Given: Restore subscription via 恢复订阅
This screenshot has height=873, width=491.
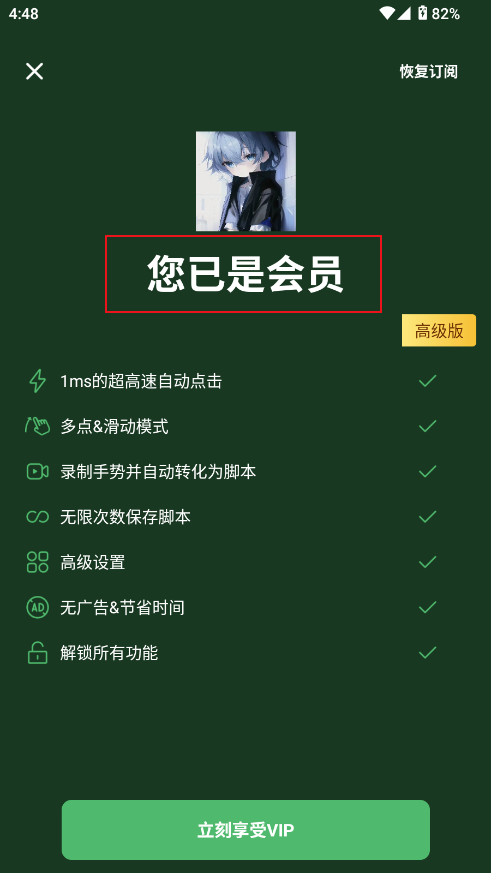Looking at the screenshot, I should [429, 72].
